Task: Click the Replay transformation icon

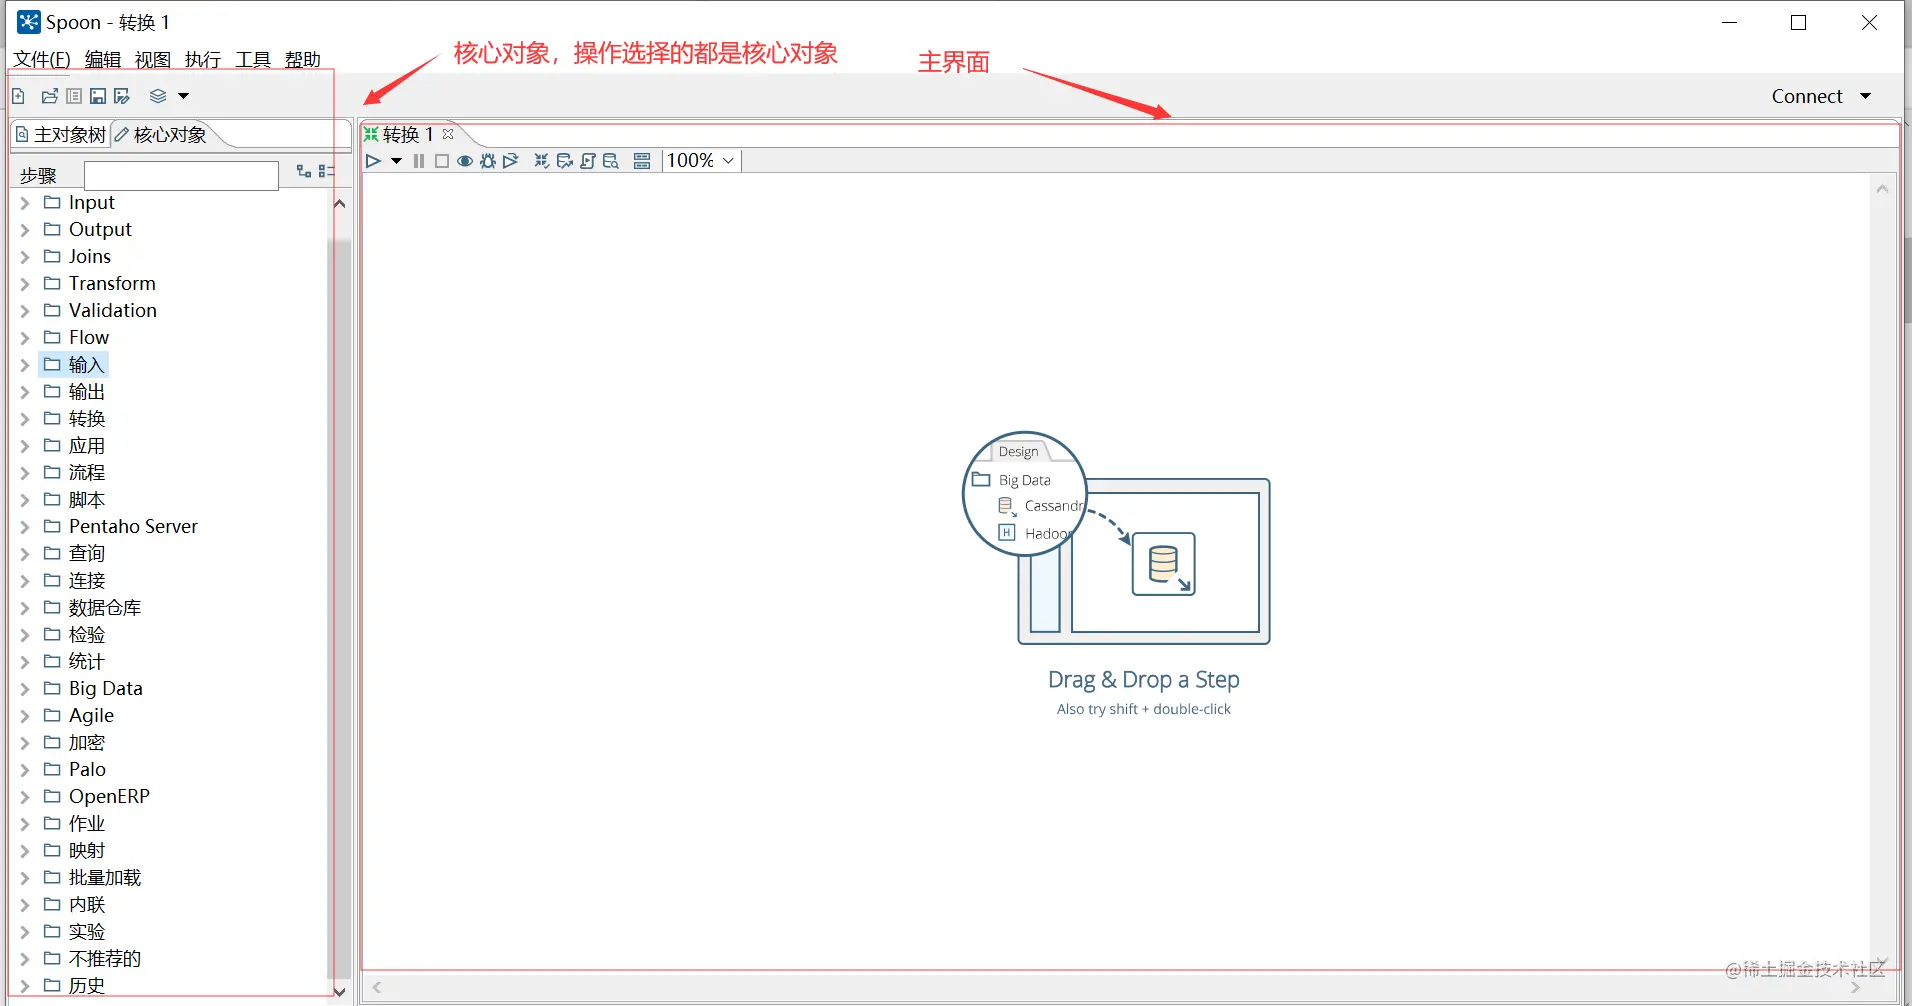Action: 511,161
